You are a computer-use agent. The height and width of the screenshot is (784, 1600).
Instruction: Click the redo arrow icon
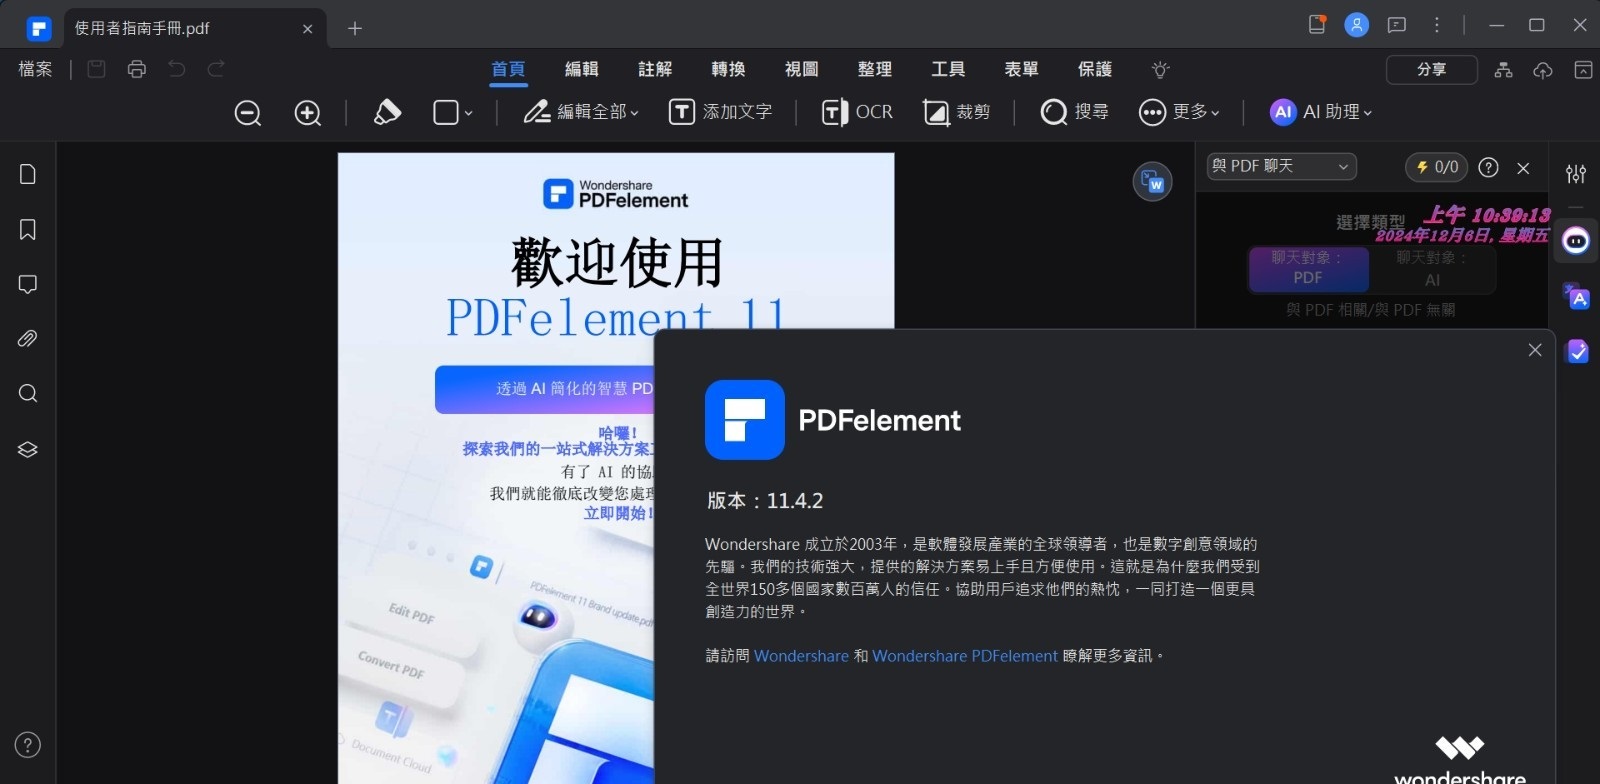[216, 69]
